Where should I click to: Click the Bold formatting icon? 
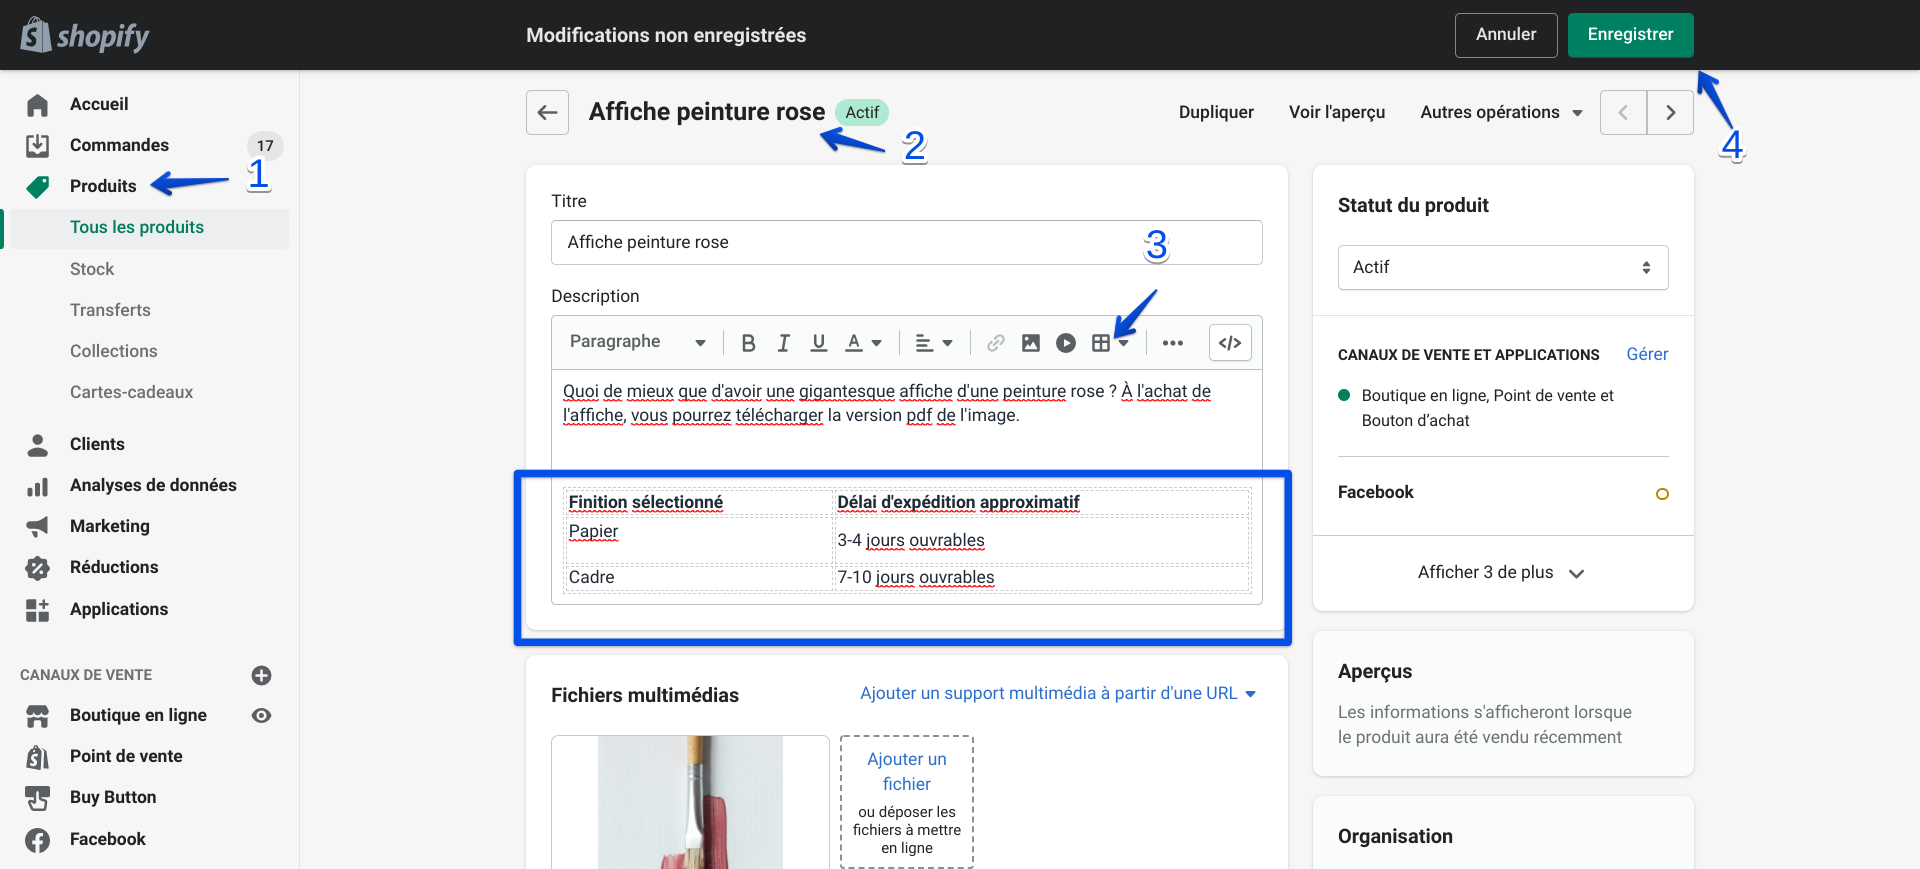coord(748,343)
